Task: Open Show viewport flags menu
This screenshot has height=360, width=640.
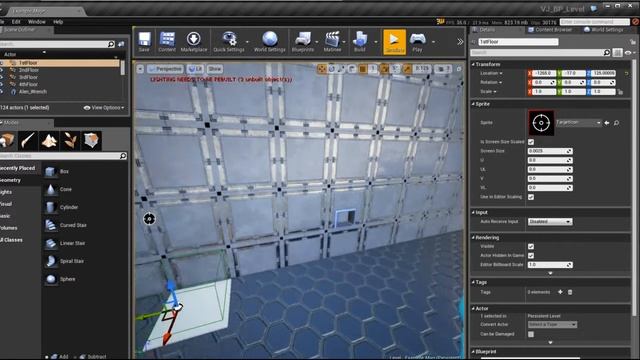Action: click(x=215, y=69)
